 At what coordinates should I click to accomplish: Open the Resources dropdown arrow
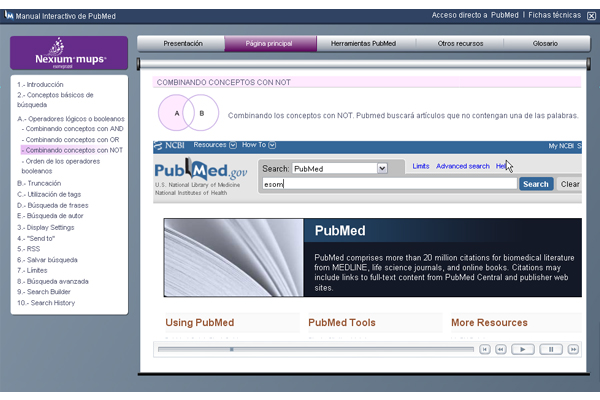pyautogui.click(x=233, y=145)
